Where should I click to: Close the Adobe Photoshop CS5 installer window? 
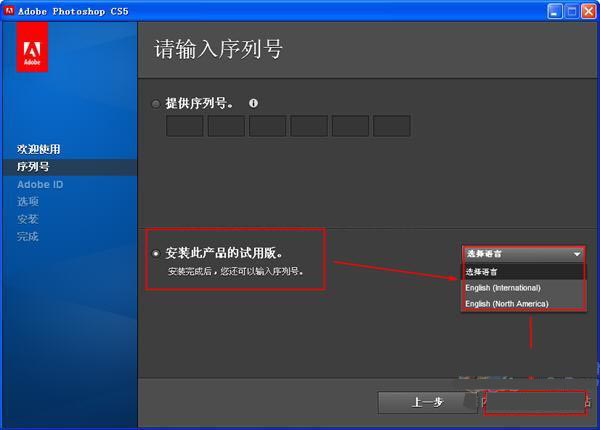(x=589, y=11)
